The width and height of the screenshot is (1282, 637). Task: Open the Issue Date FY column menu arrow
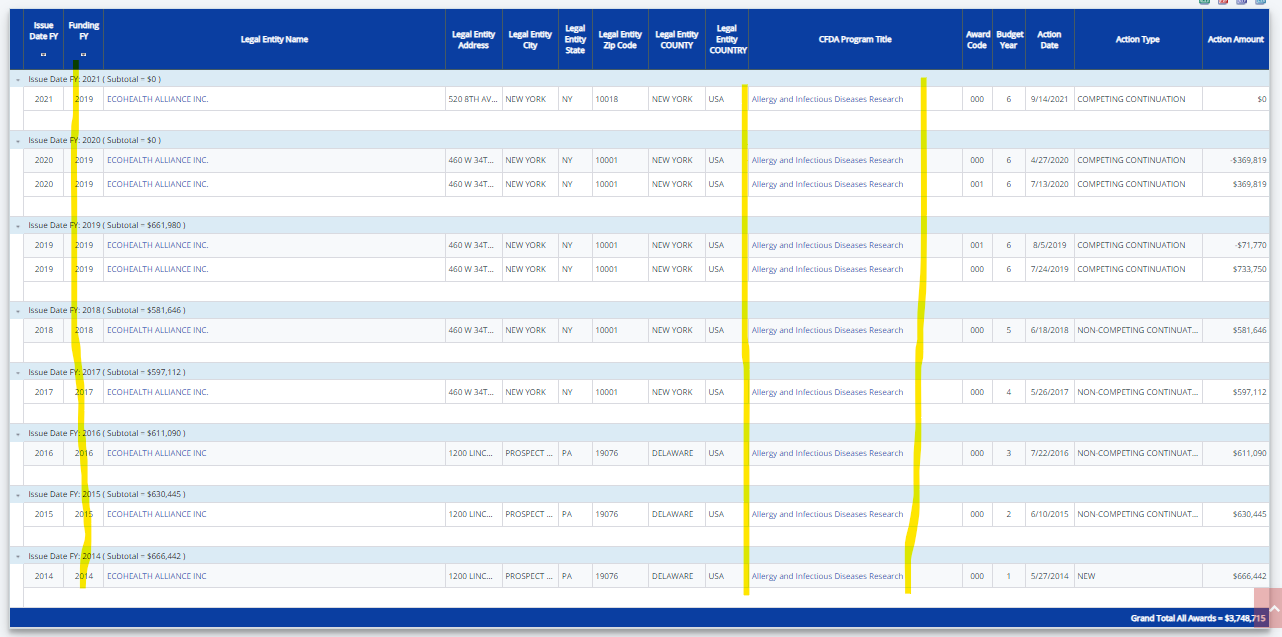click(44, 55)
